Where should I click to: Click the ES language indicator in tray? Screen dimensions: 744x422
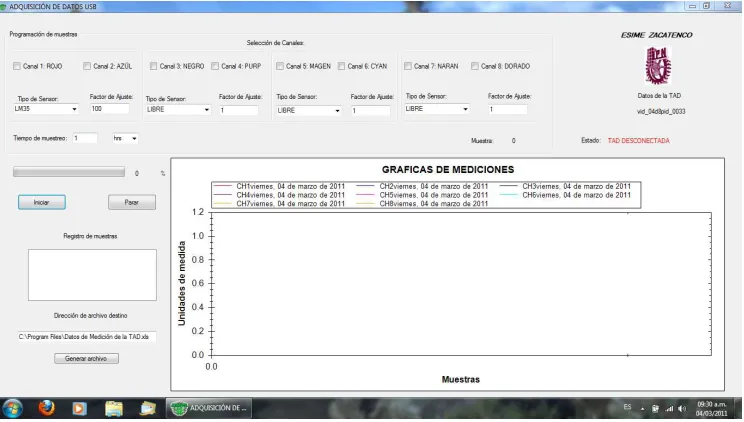pos(627,407)
